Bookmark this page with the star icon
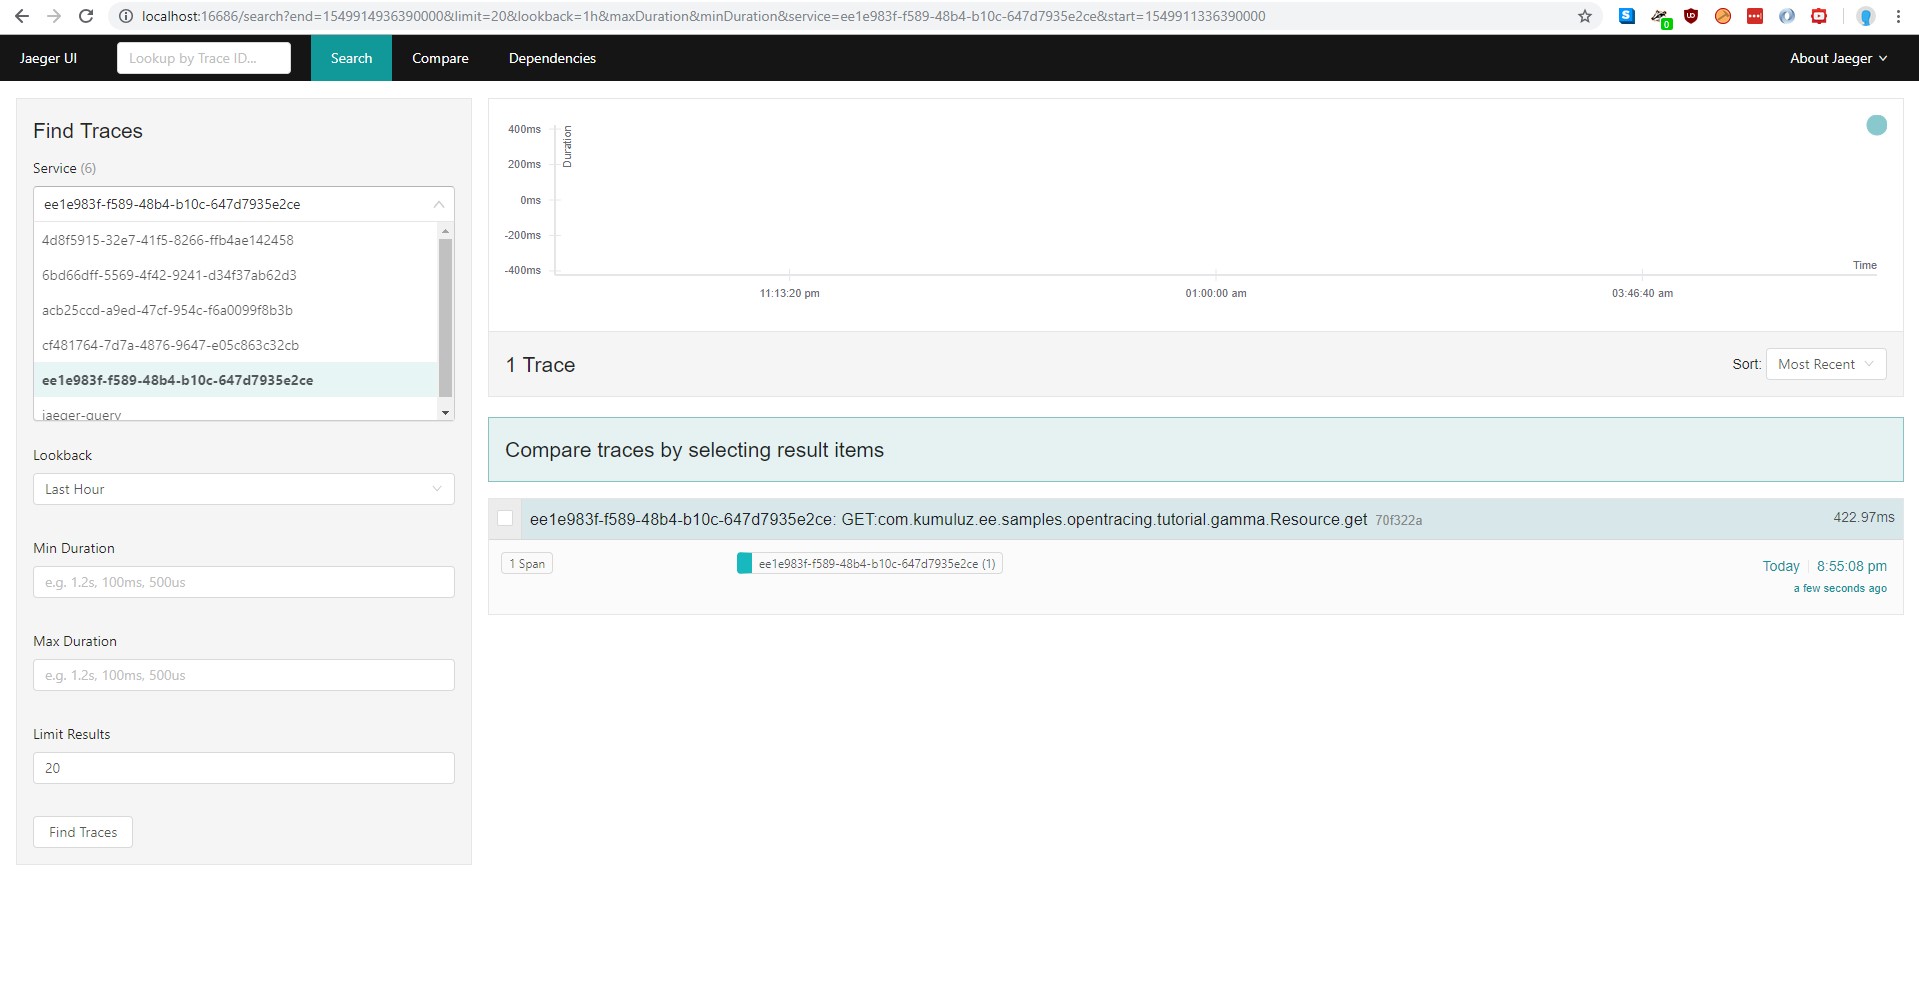The width and height of the screenshot is (1919, 1002). coord(1584,16)
